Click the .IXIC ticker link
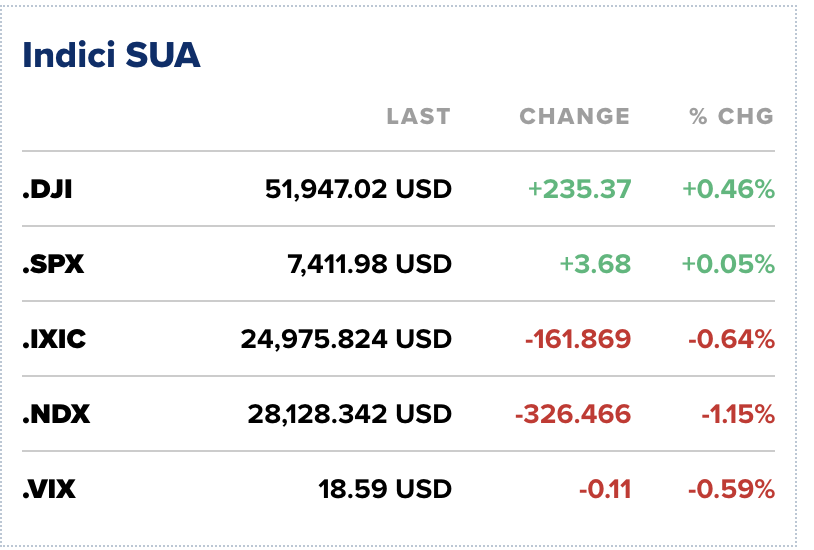The height and width of the screenshot is (550, 814). click(54, 339)
